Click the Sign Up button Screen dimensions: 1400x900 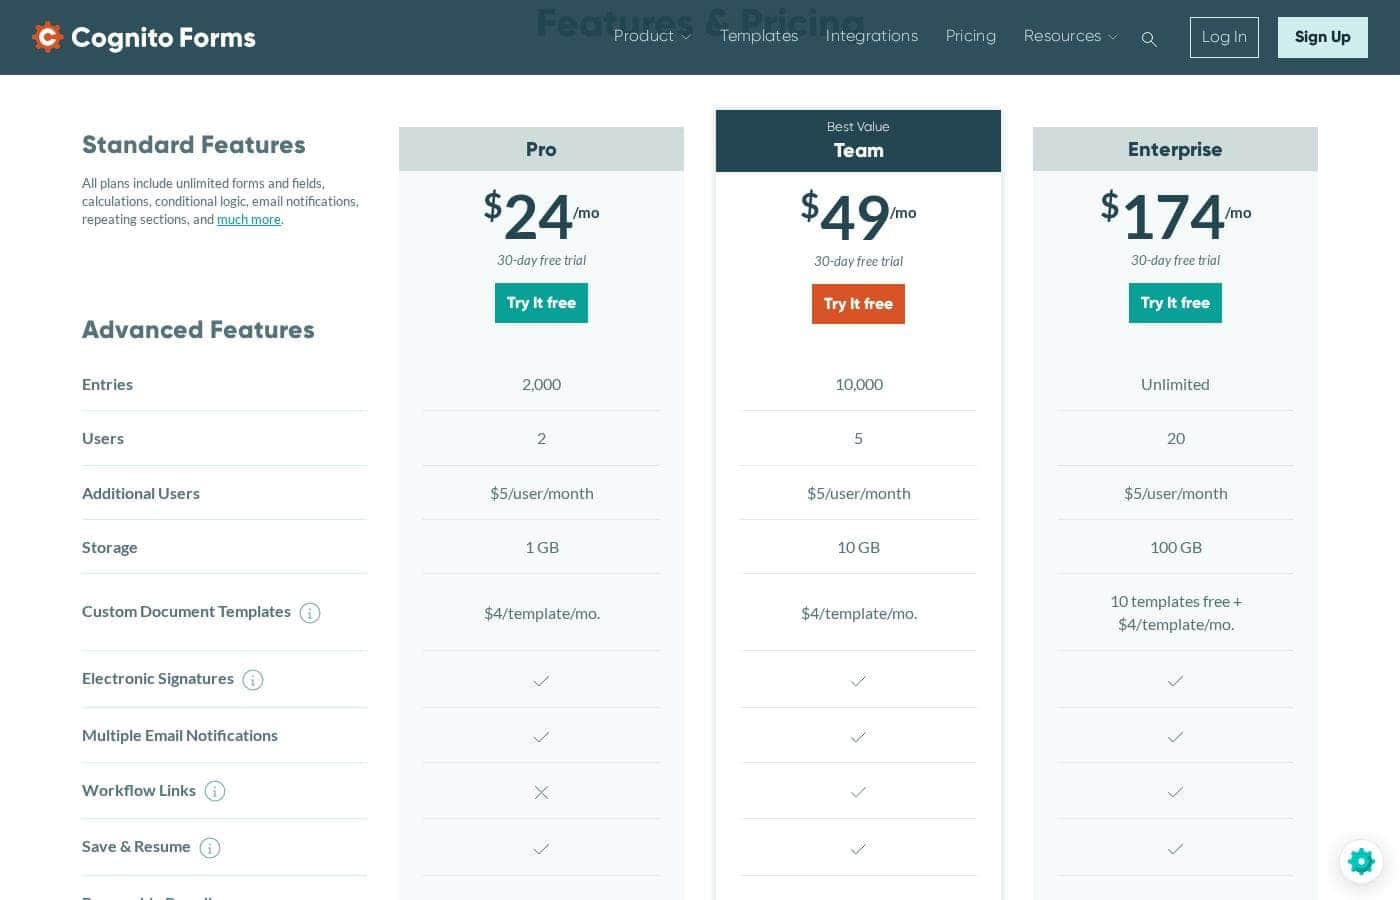(1322, 37)
